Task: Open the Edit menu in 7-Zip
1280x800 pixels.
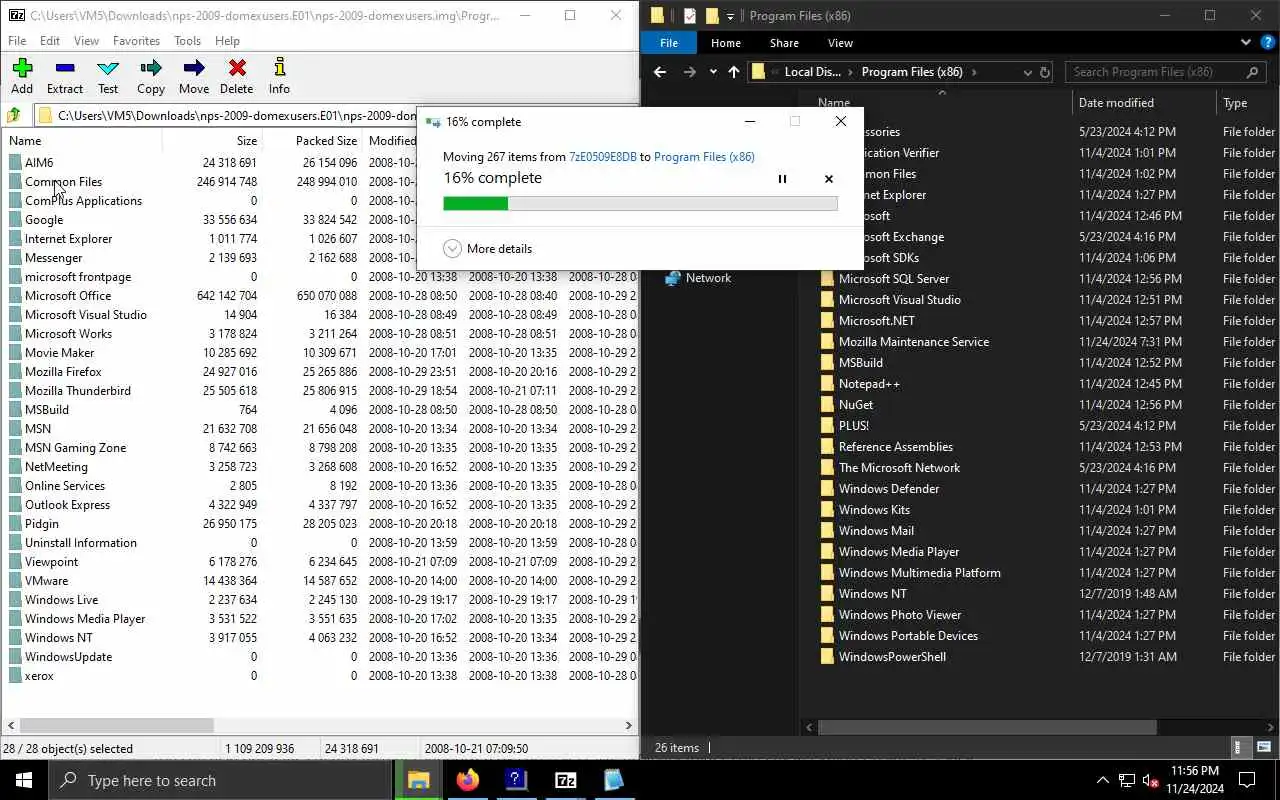Action: click(50, 41)
